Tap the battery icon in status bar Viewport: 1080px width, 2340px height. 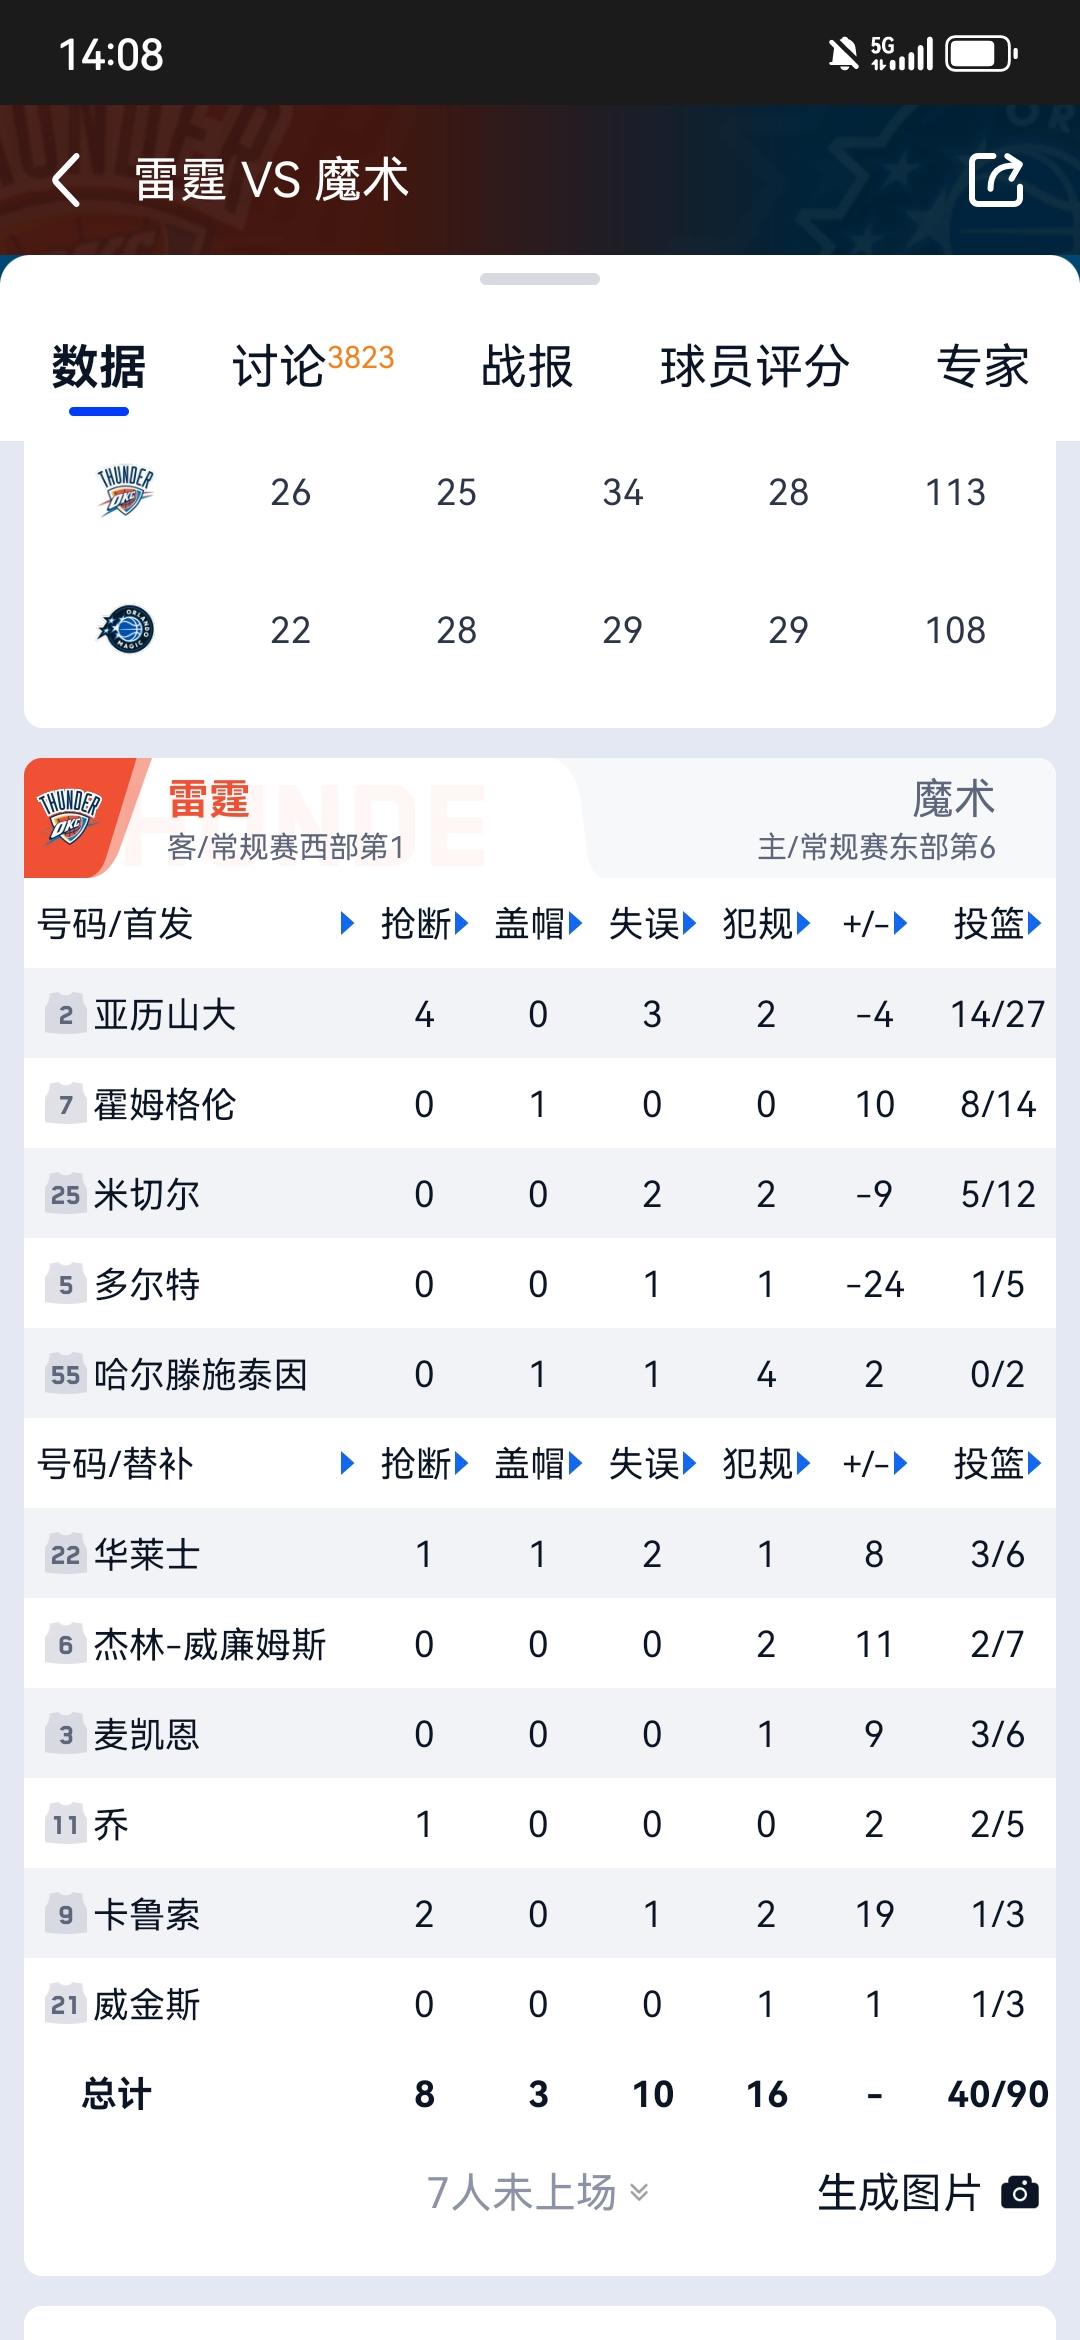click(x=981, y=54)
